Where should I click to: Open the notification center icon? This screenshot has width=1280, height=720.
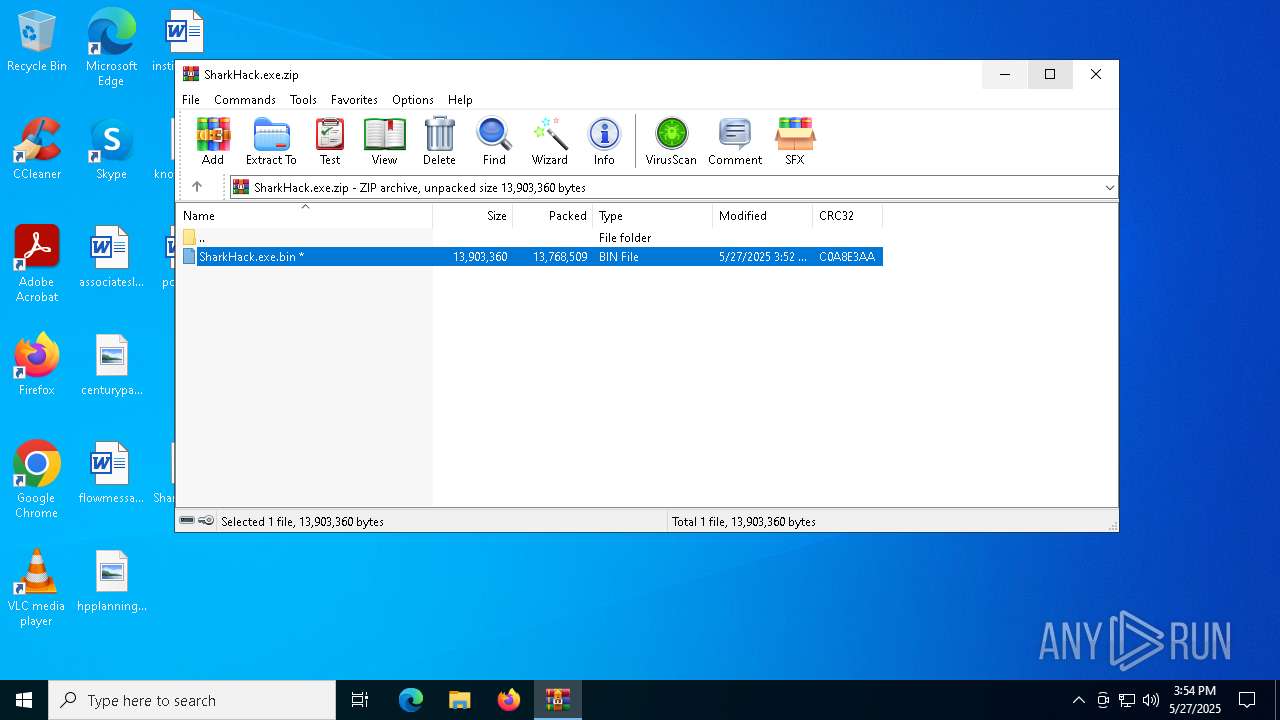[x=1247, y=700]
